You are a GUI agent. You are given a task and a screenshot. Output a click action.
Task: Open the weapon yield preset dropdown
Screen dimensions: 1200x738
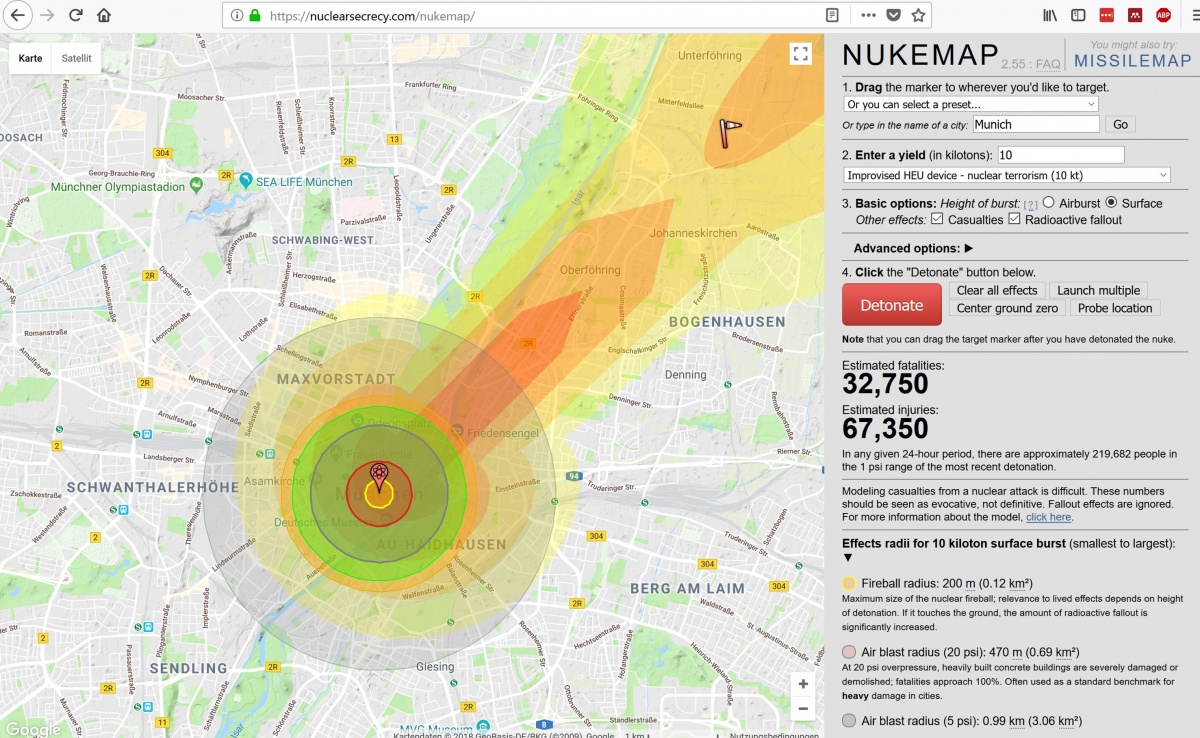[x=1006, y=175]
